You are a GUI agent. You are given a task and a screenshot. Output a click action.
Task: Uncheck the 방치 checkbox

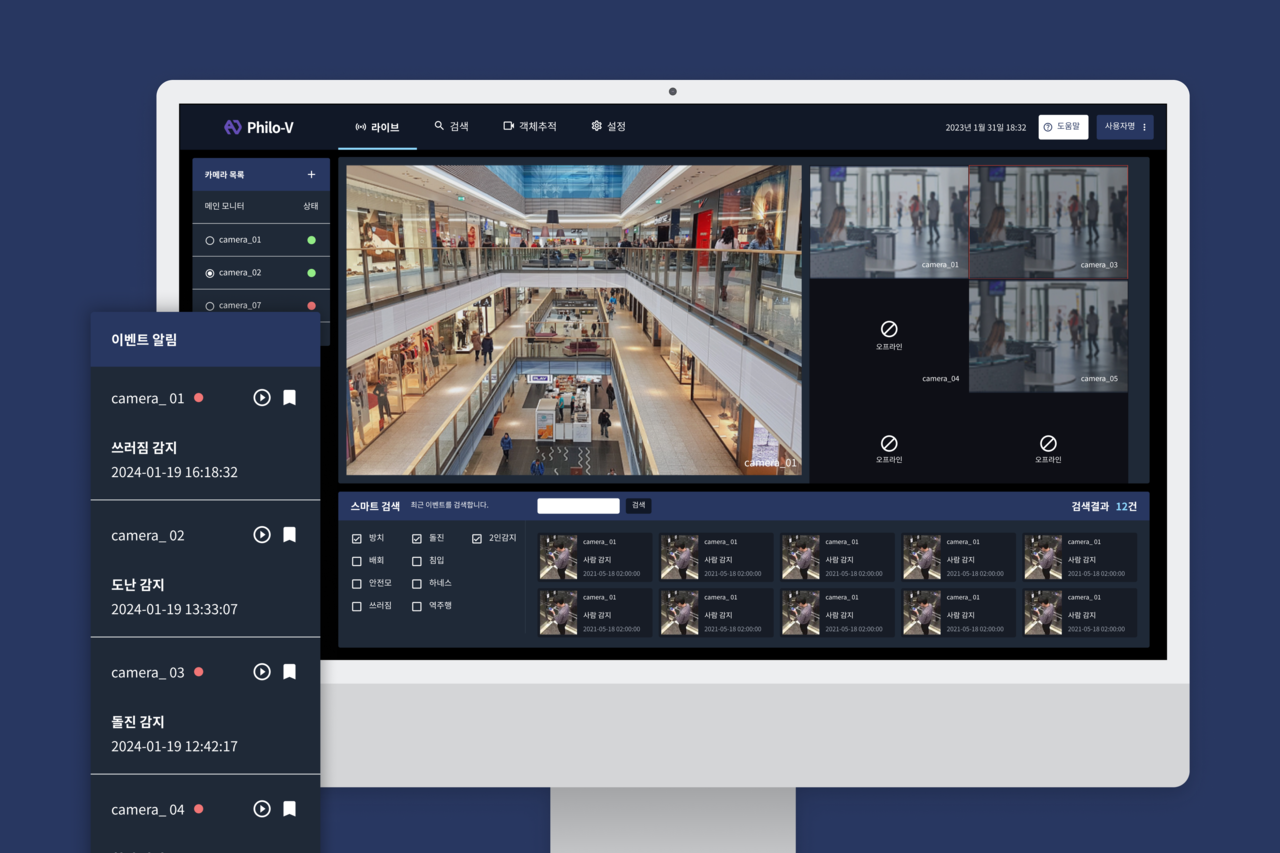pos(357,539)
